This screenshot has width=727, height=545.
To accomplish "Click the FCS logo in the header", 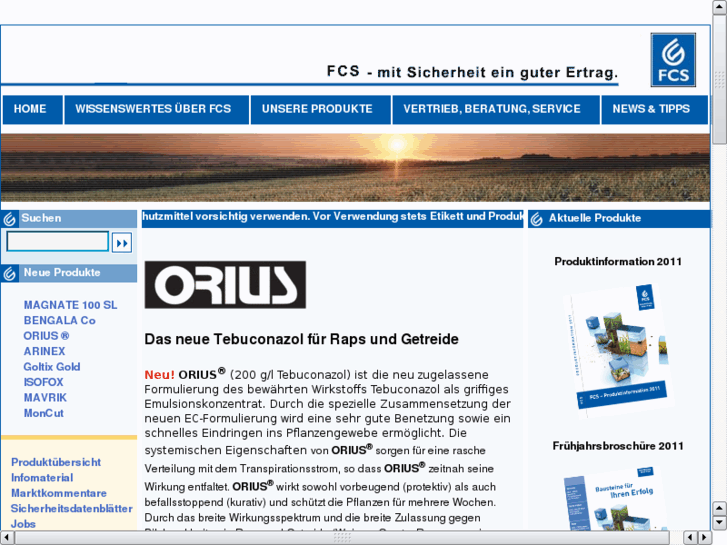I will tap(673, 60).
